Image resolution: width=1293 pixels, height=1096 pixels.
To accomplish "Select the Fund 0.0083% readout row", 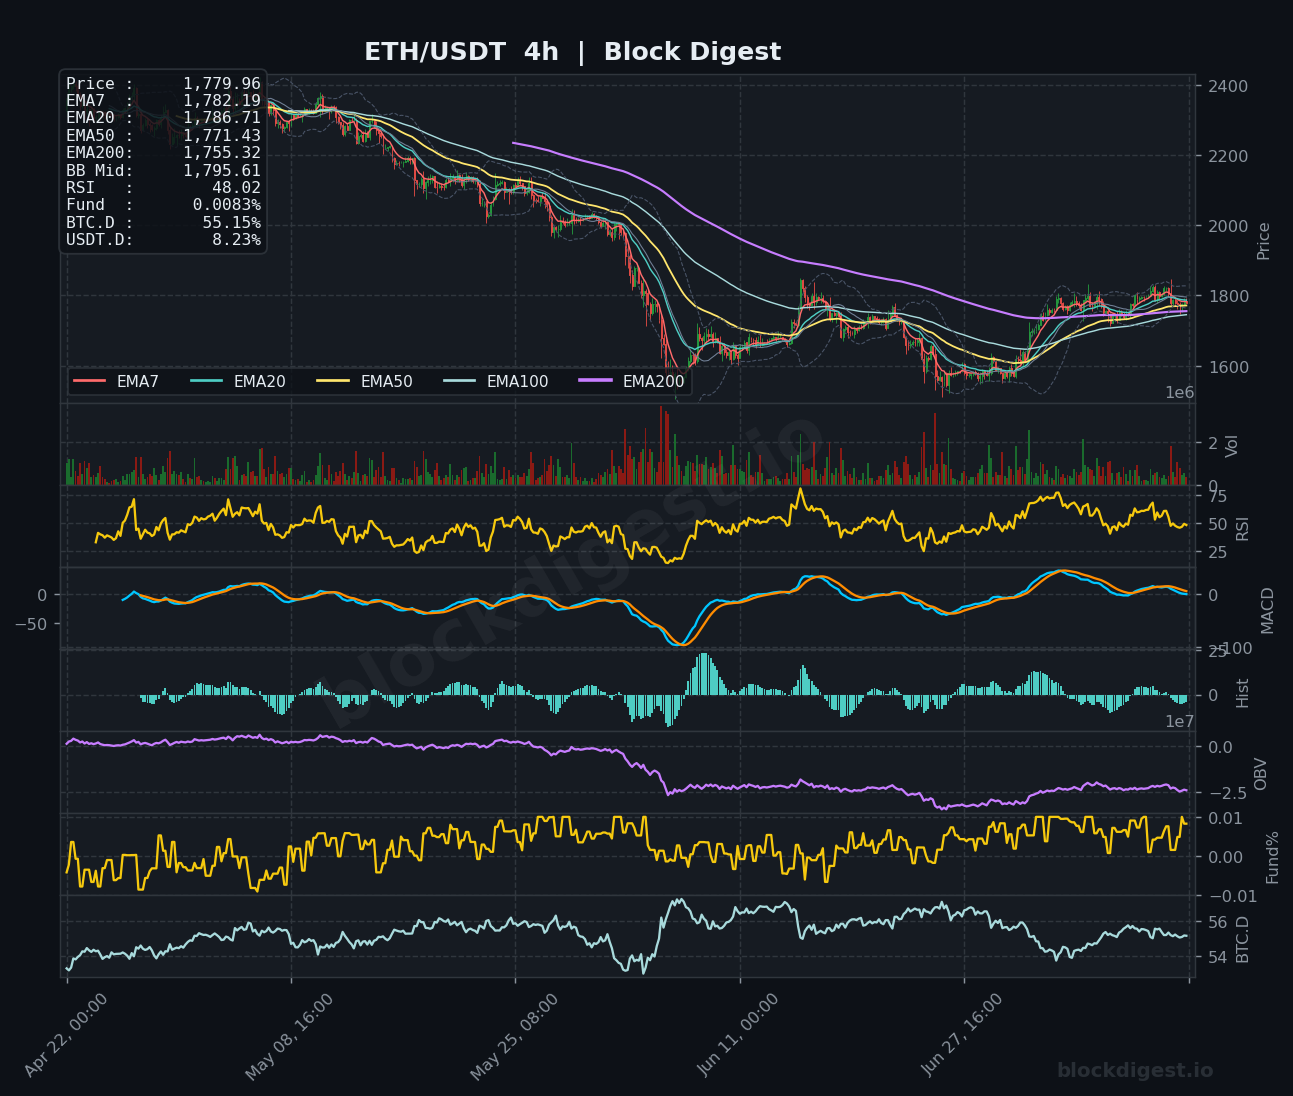I will pyautogui.click(x=163, y=205).
